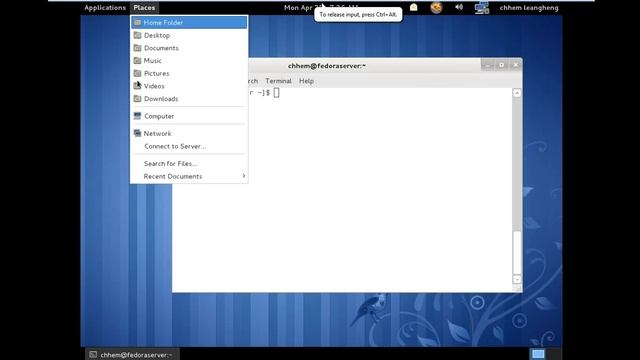Viewport: 640px width, 360px height.
Task: Minimize the terminal window
Action: pos(487,65)
